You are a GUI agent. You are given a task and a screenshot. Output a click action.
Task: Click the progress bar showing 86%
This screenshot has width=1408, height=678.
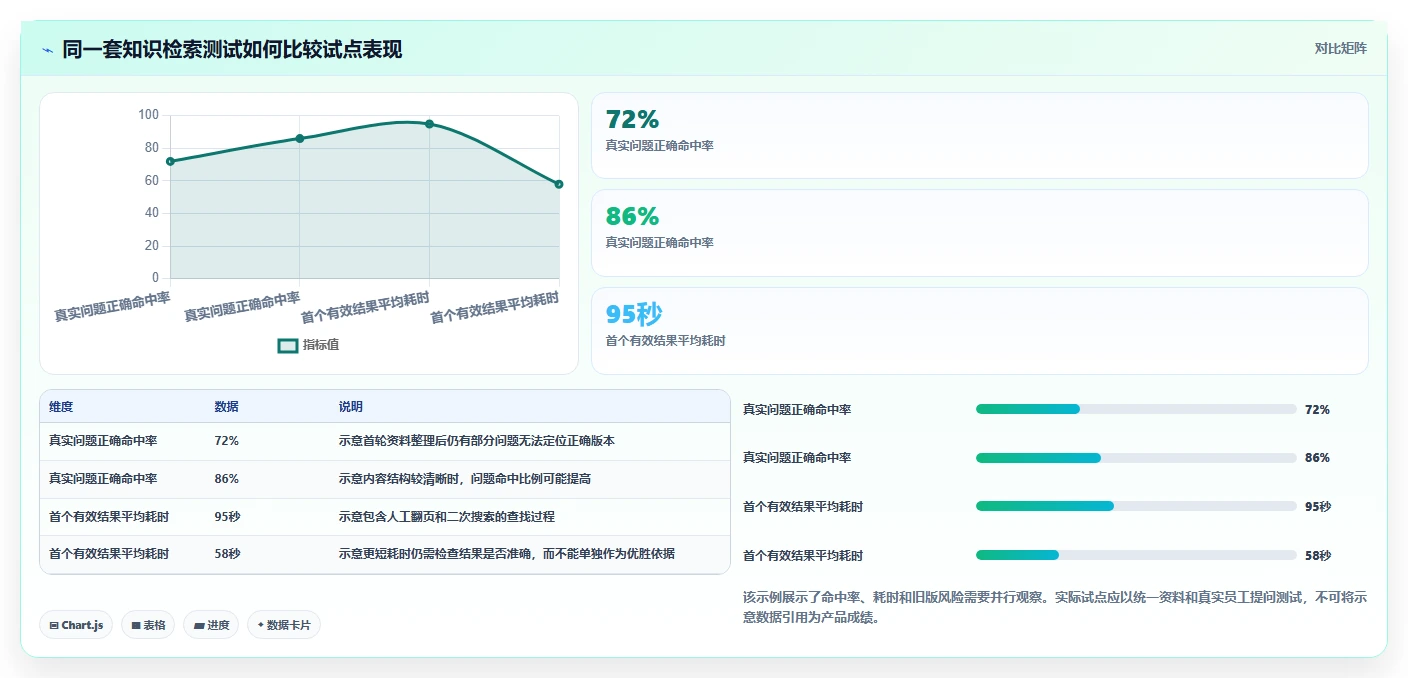[1136, 458]
